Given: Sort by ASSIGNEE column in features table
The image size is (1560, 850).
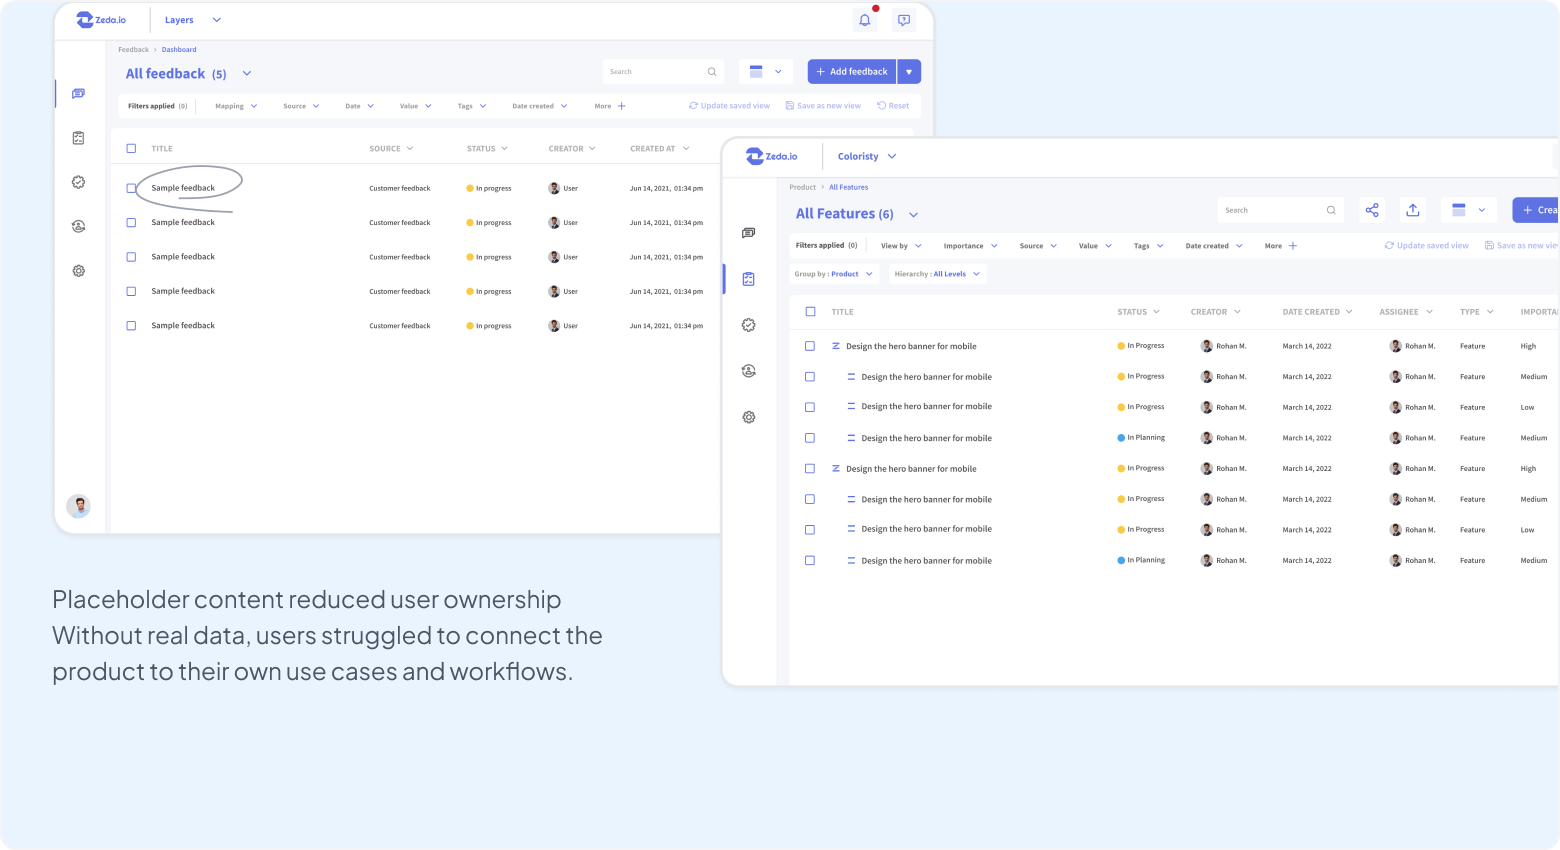Looking at the screenshot, I should [x=1405, y=312].
